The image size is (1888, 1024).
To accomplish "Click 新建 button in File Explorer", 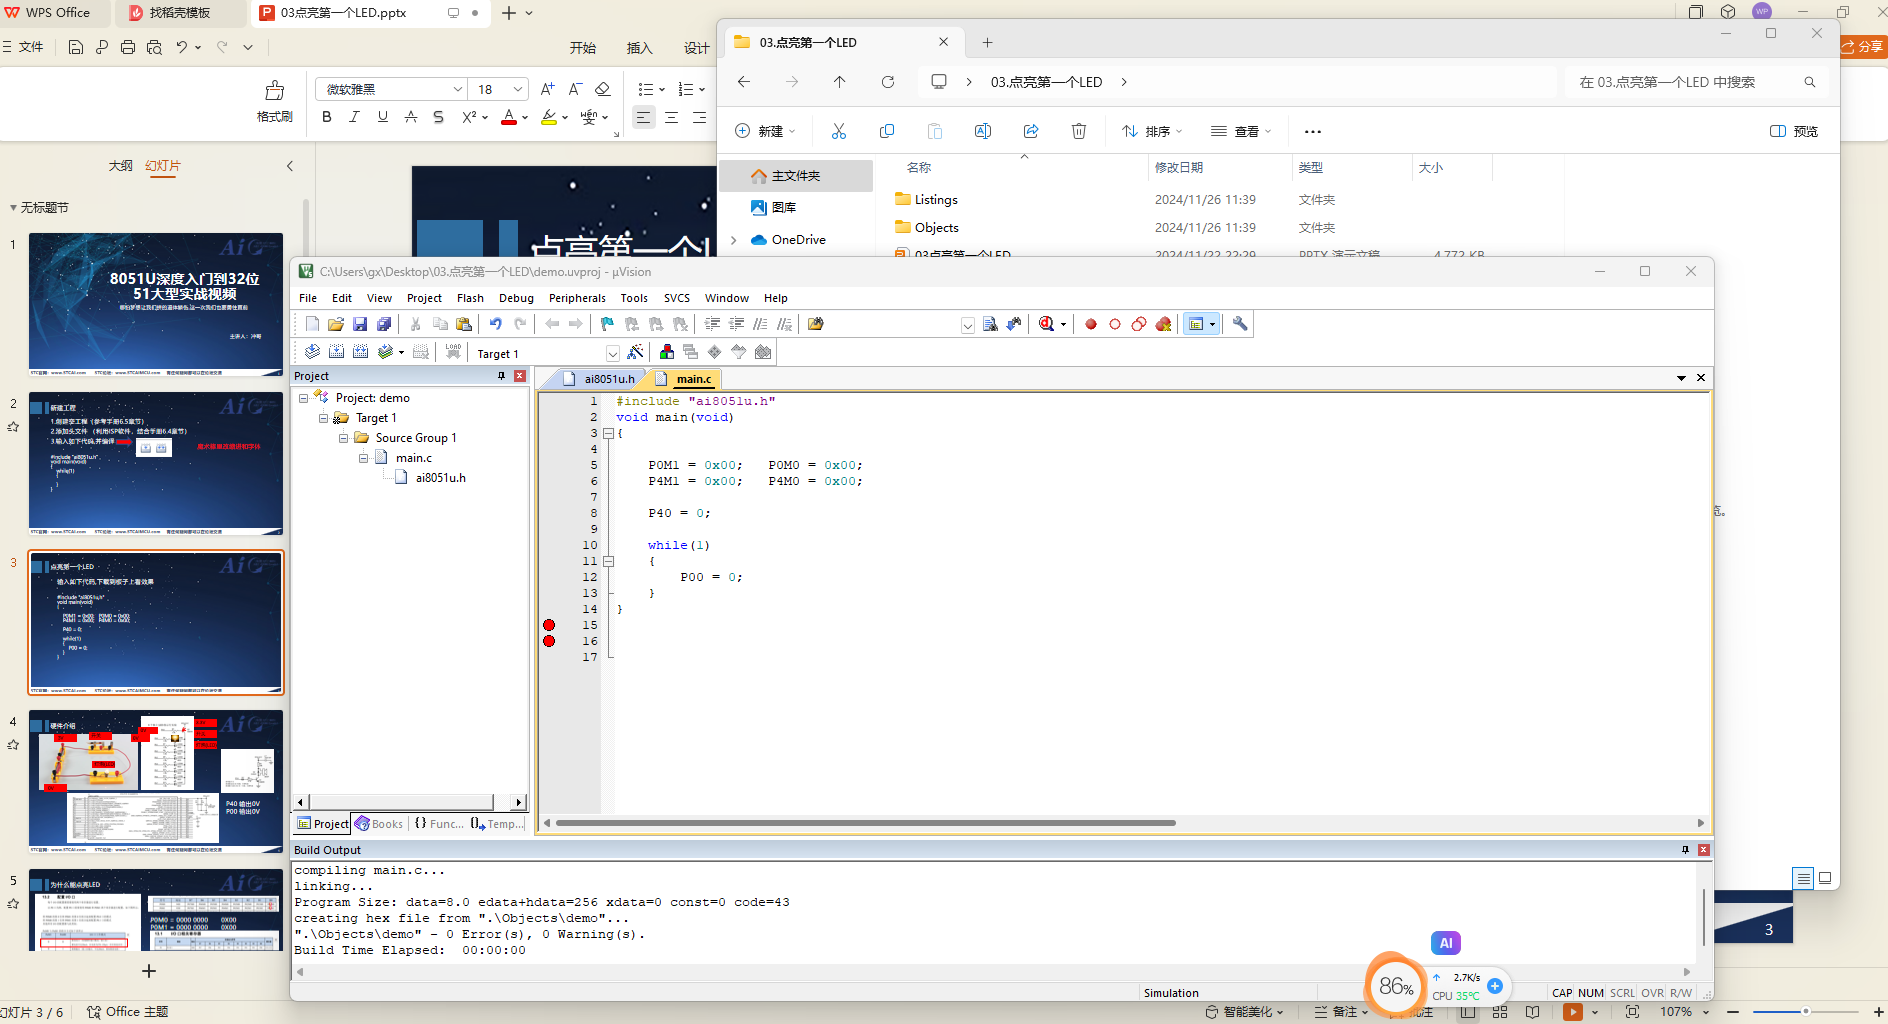I will tap(766, 131).
